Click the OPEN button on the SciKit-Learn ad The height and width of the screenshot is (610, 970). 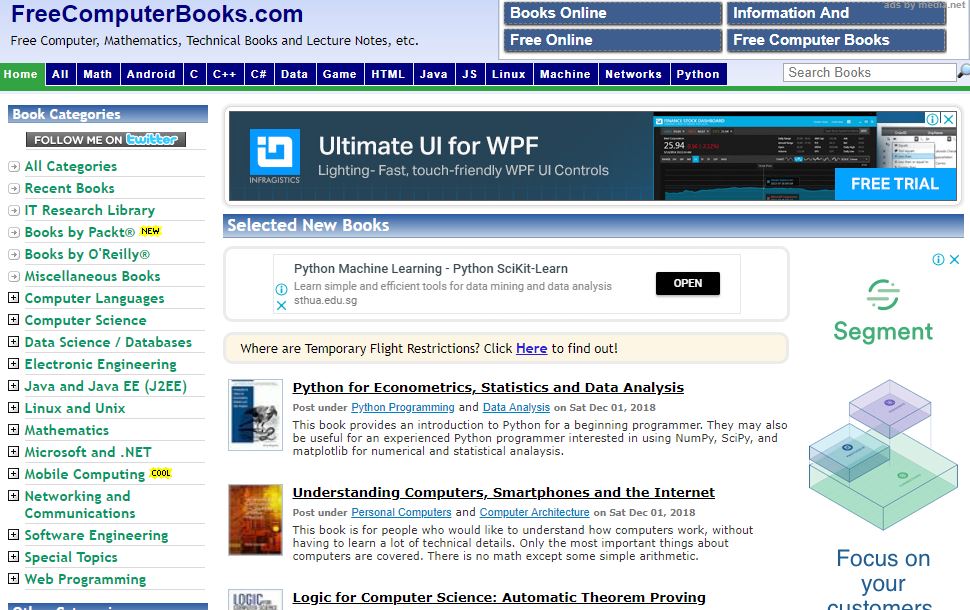pyautogui.click(x=686, y=283)
